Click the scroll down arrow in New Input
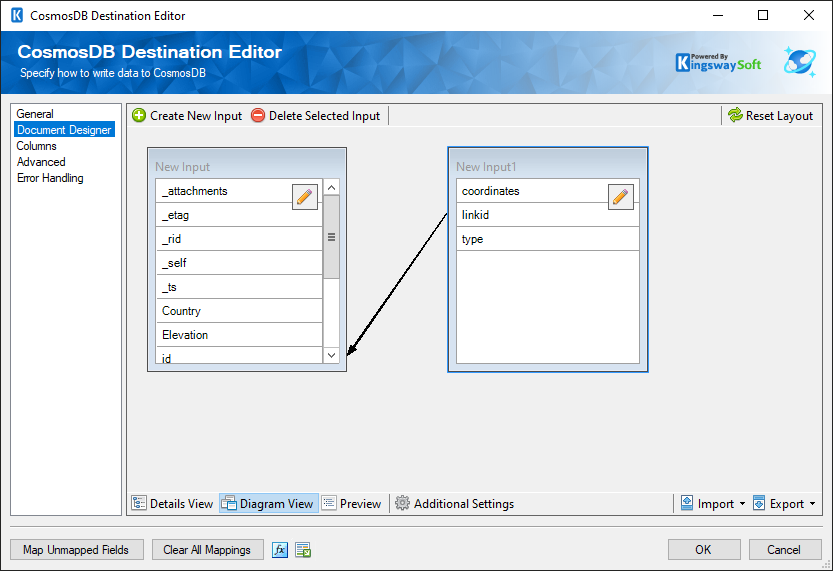This screenshot has width=833, height=571. click(331, 355)
